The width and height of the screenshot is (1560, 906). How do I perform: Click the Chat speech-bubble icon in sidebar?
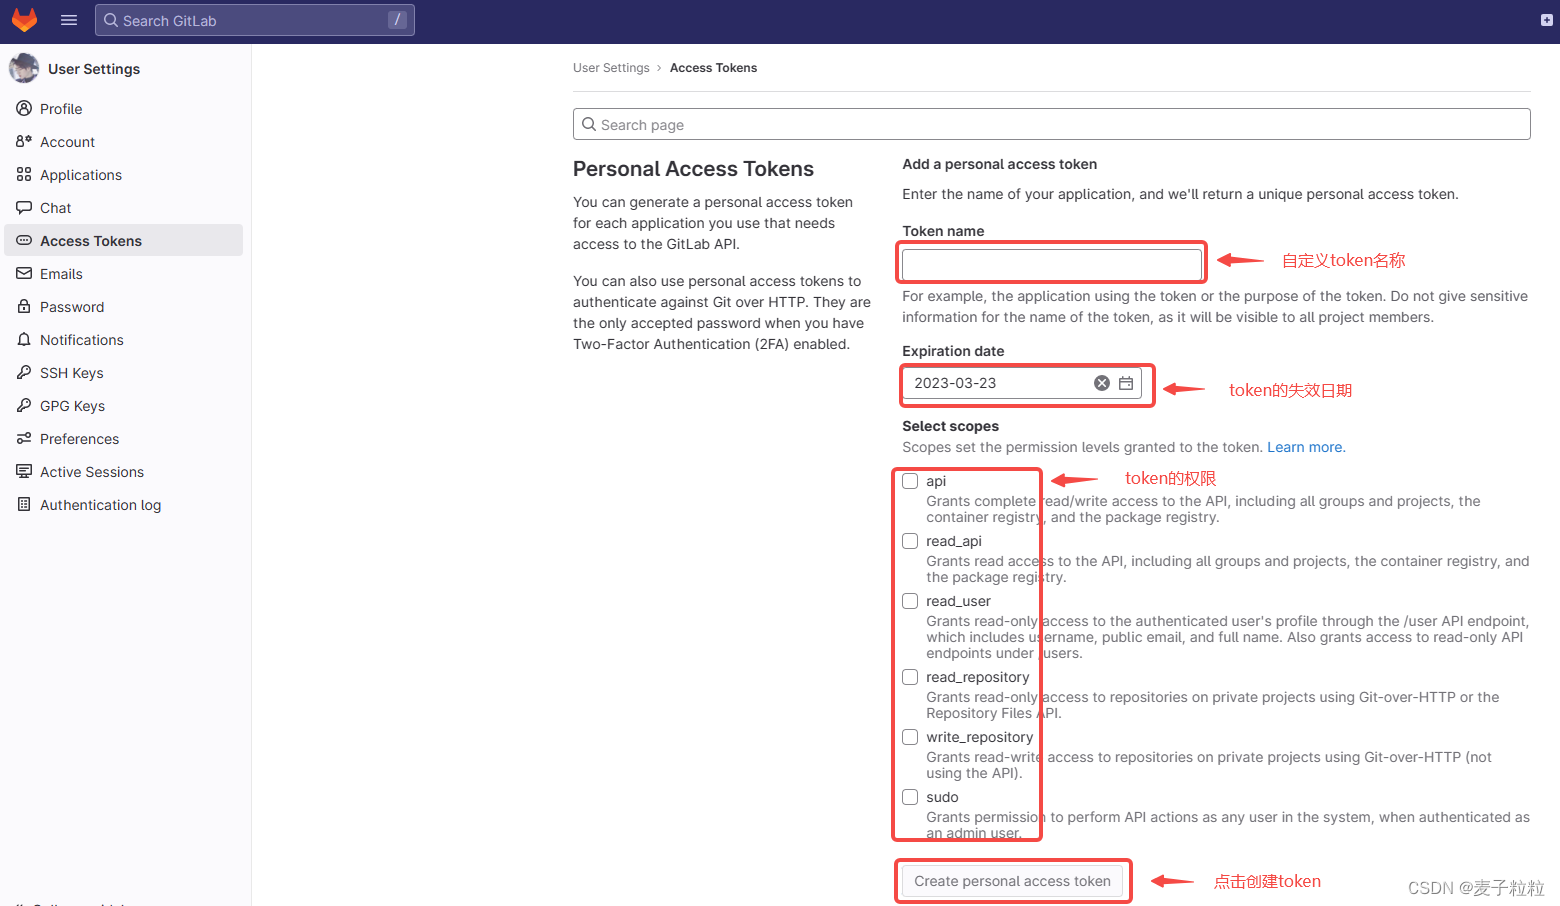coord(24,207)
